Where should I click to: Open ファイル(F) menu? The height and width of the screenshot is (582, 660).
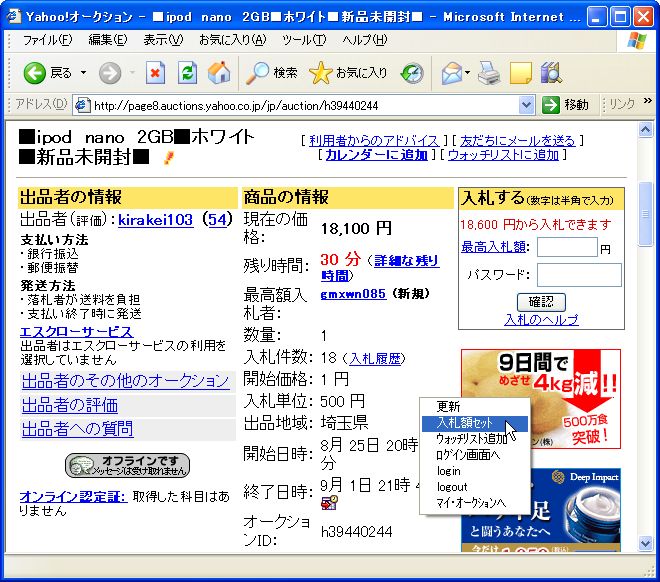(47, 40)
